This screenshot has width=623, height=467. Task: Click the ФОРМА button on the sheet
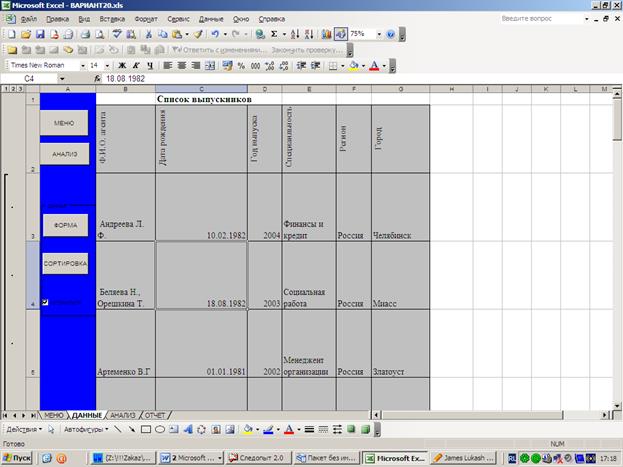(66, 225)
